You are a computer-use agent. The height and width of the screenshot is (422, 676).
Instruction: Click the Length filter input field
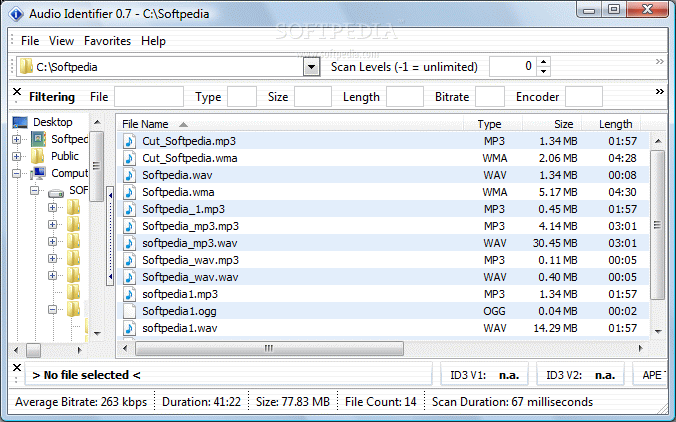(x=405, y=97)
